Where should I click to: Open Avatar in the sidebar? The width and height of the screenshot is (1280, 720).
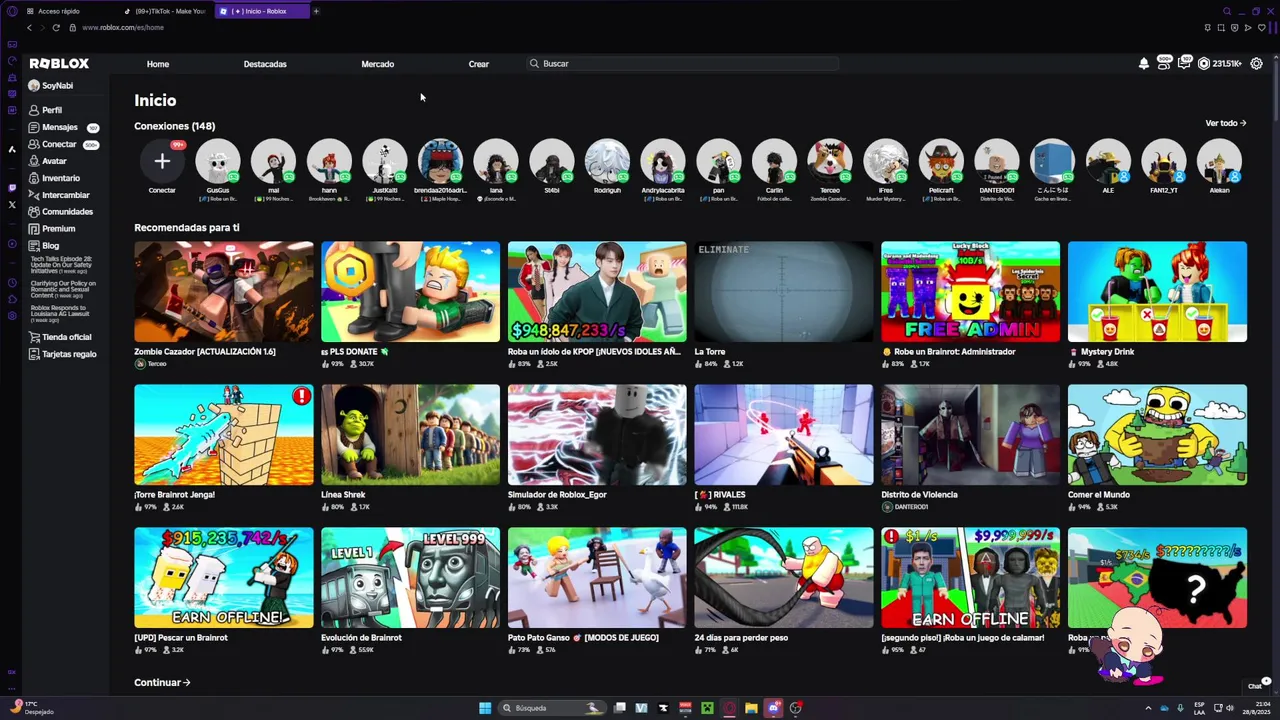coord(47,161)
